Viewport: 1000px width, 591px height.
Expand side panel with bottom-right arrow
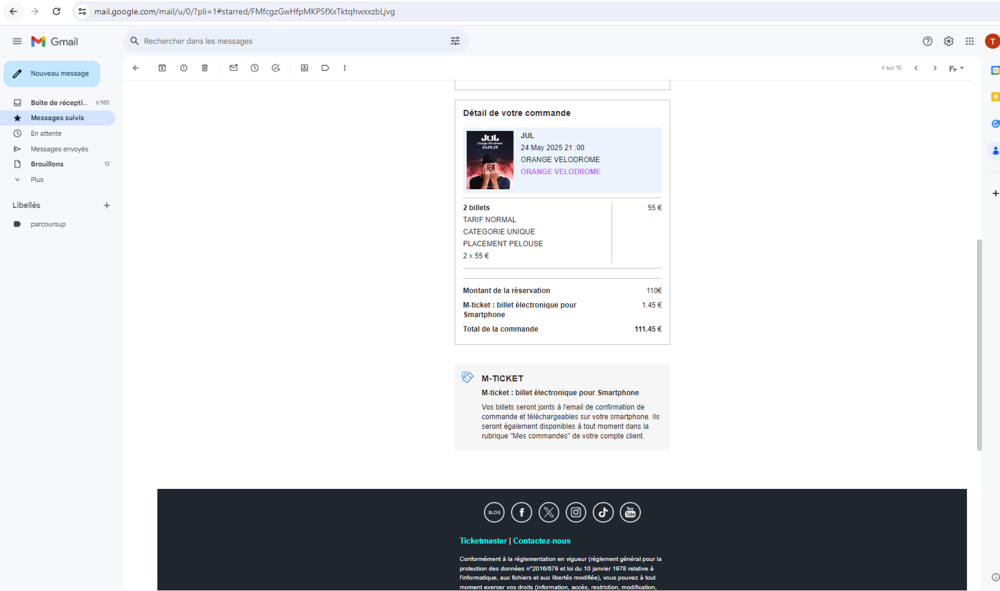995,577
